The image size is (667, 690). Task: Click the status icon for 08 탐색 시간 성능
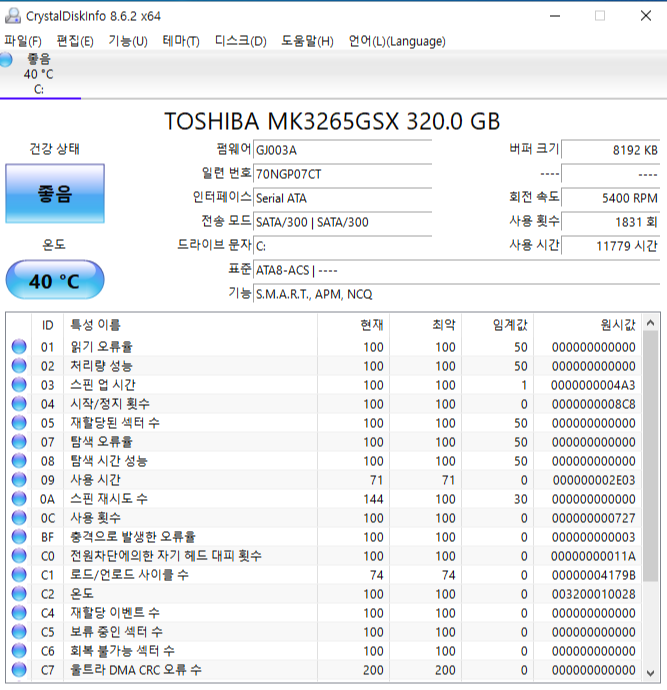click(19, 461)
